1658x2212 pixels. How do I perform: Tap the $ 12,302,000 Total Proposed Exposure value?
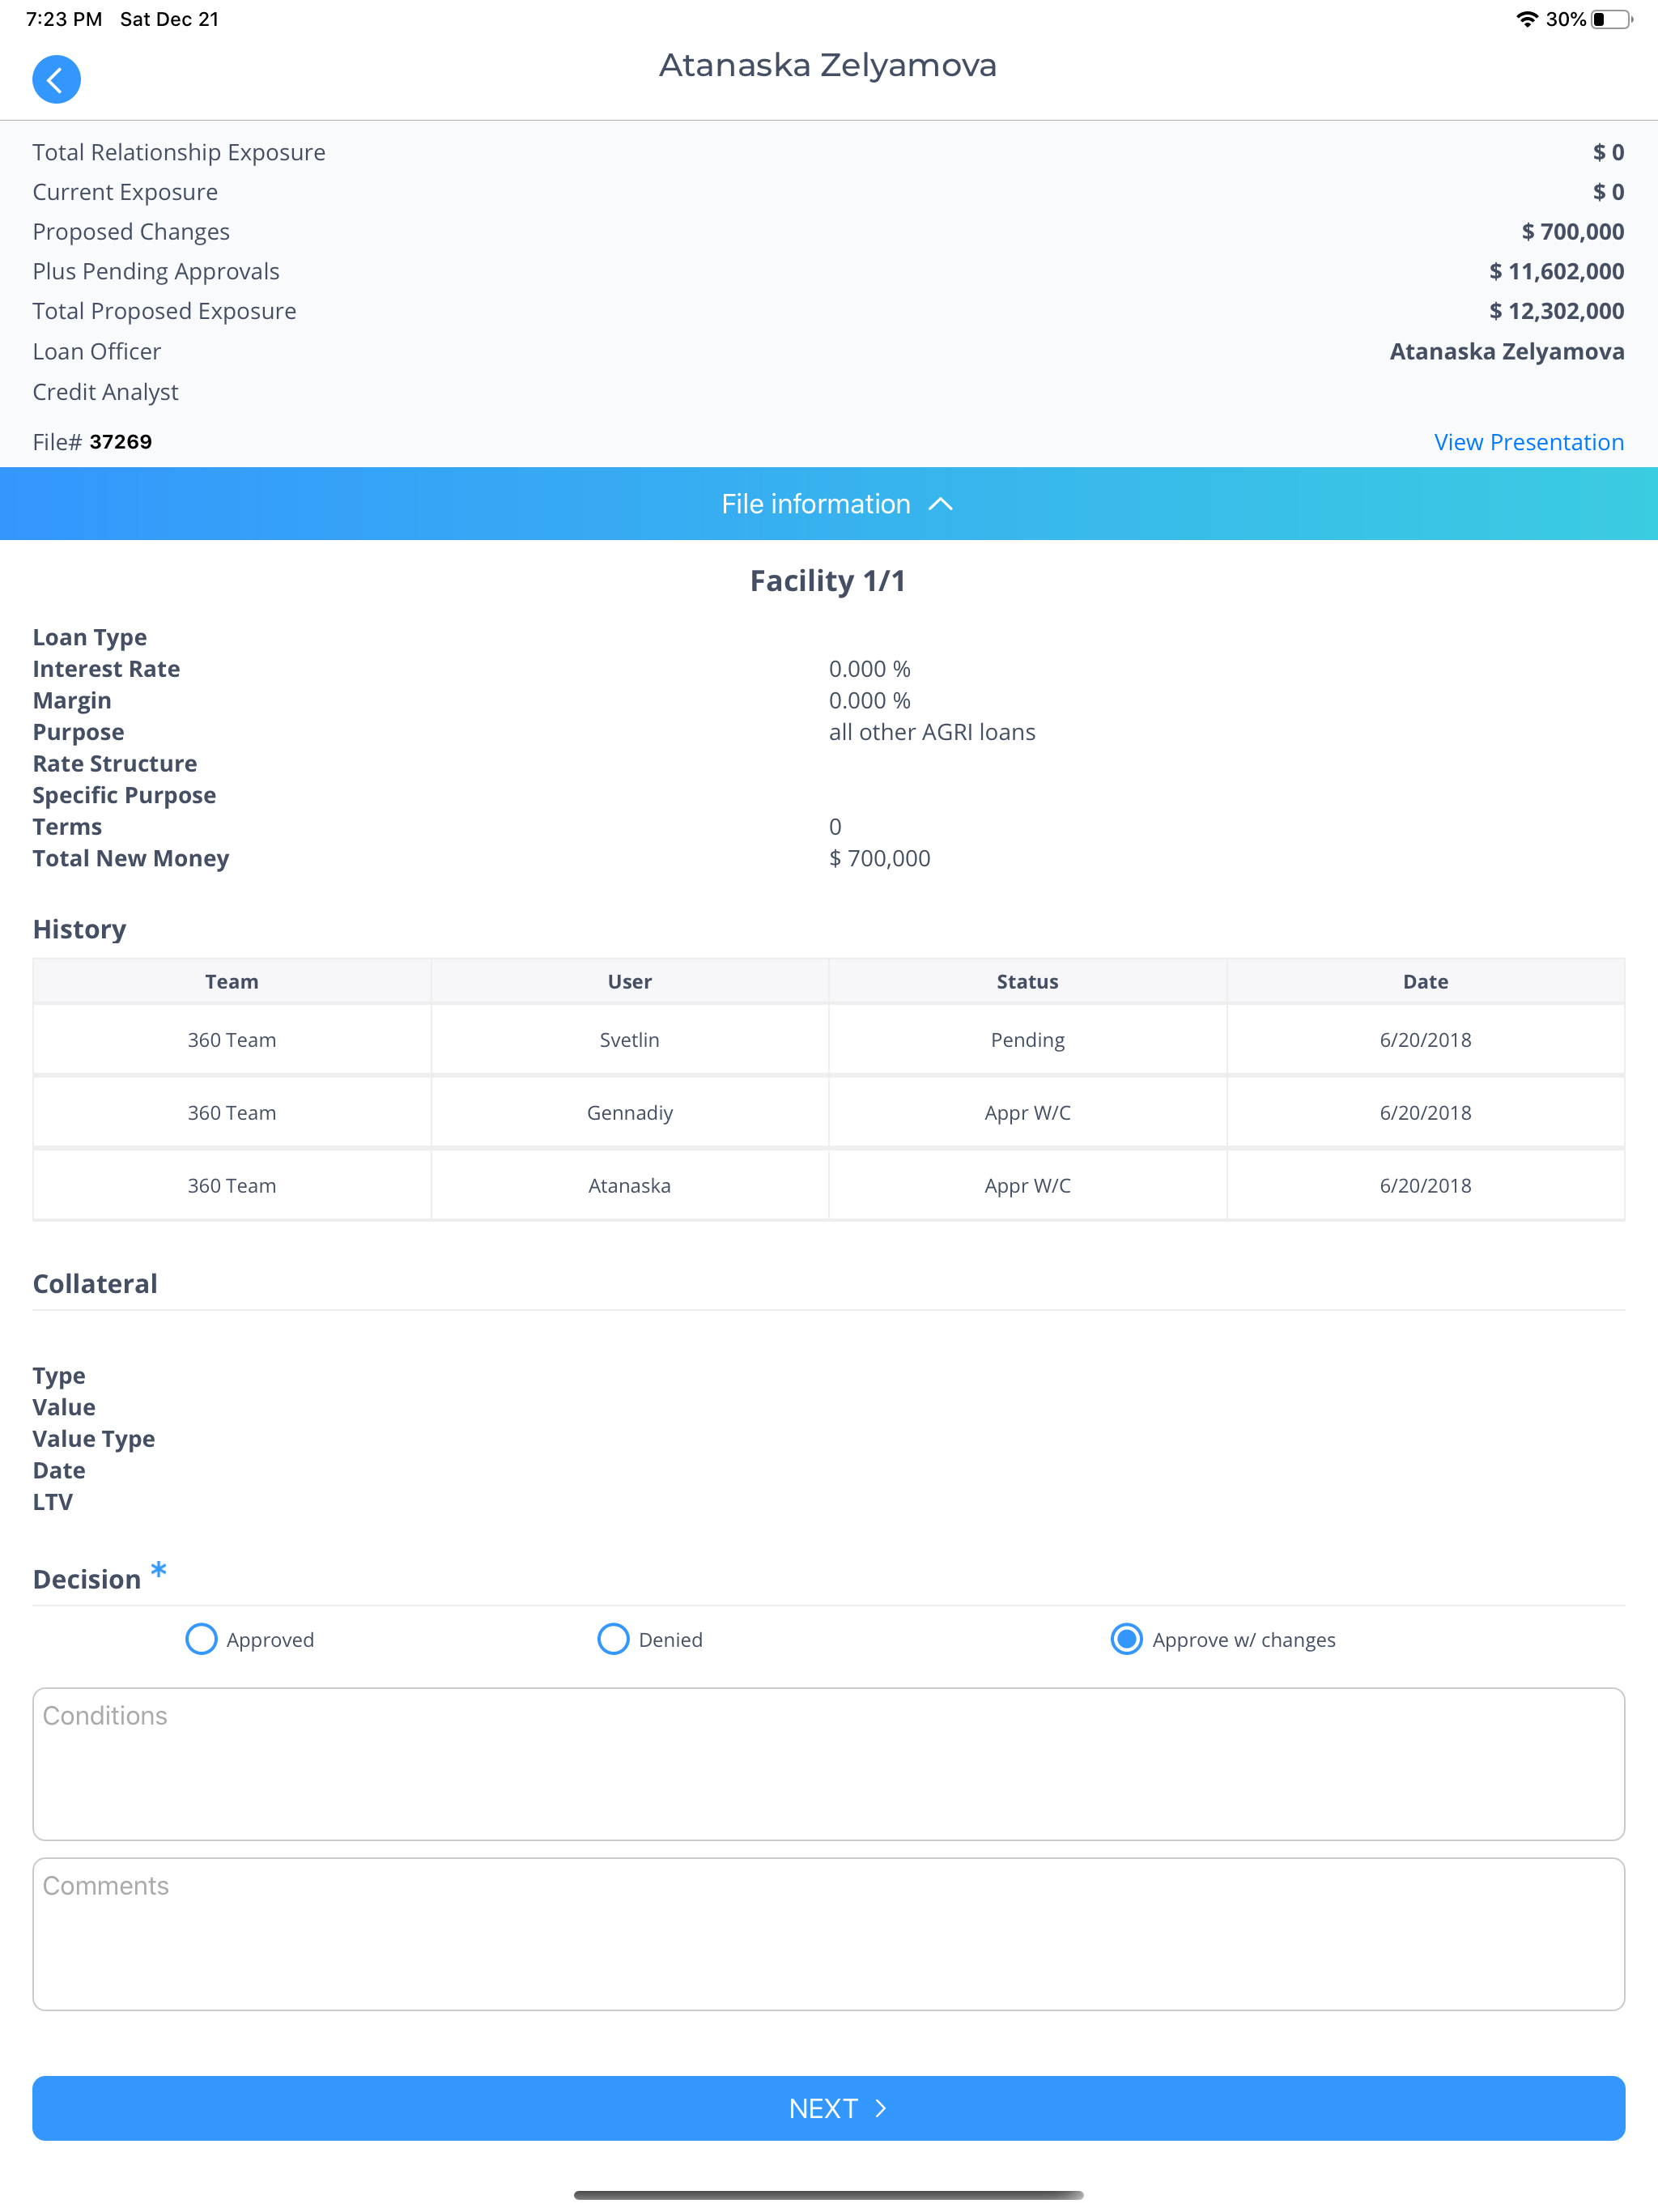point(1557,311)
